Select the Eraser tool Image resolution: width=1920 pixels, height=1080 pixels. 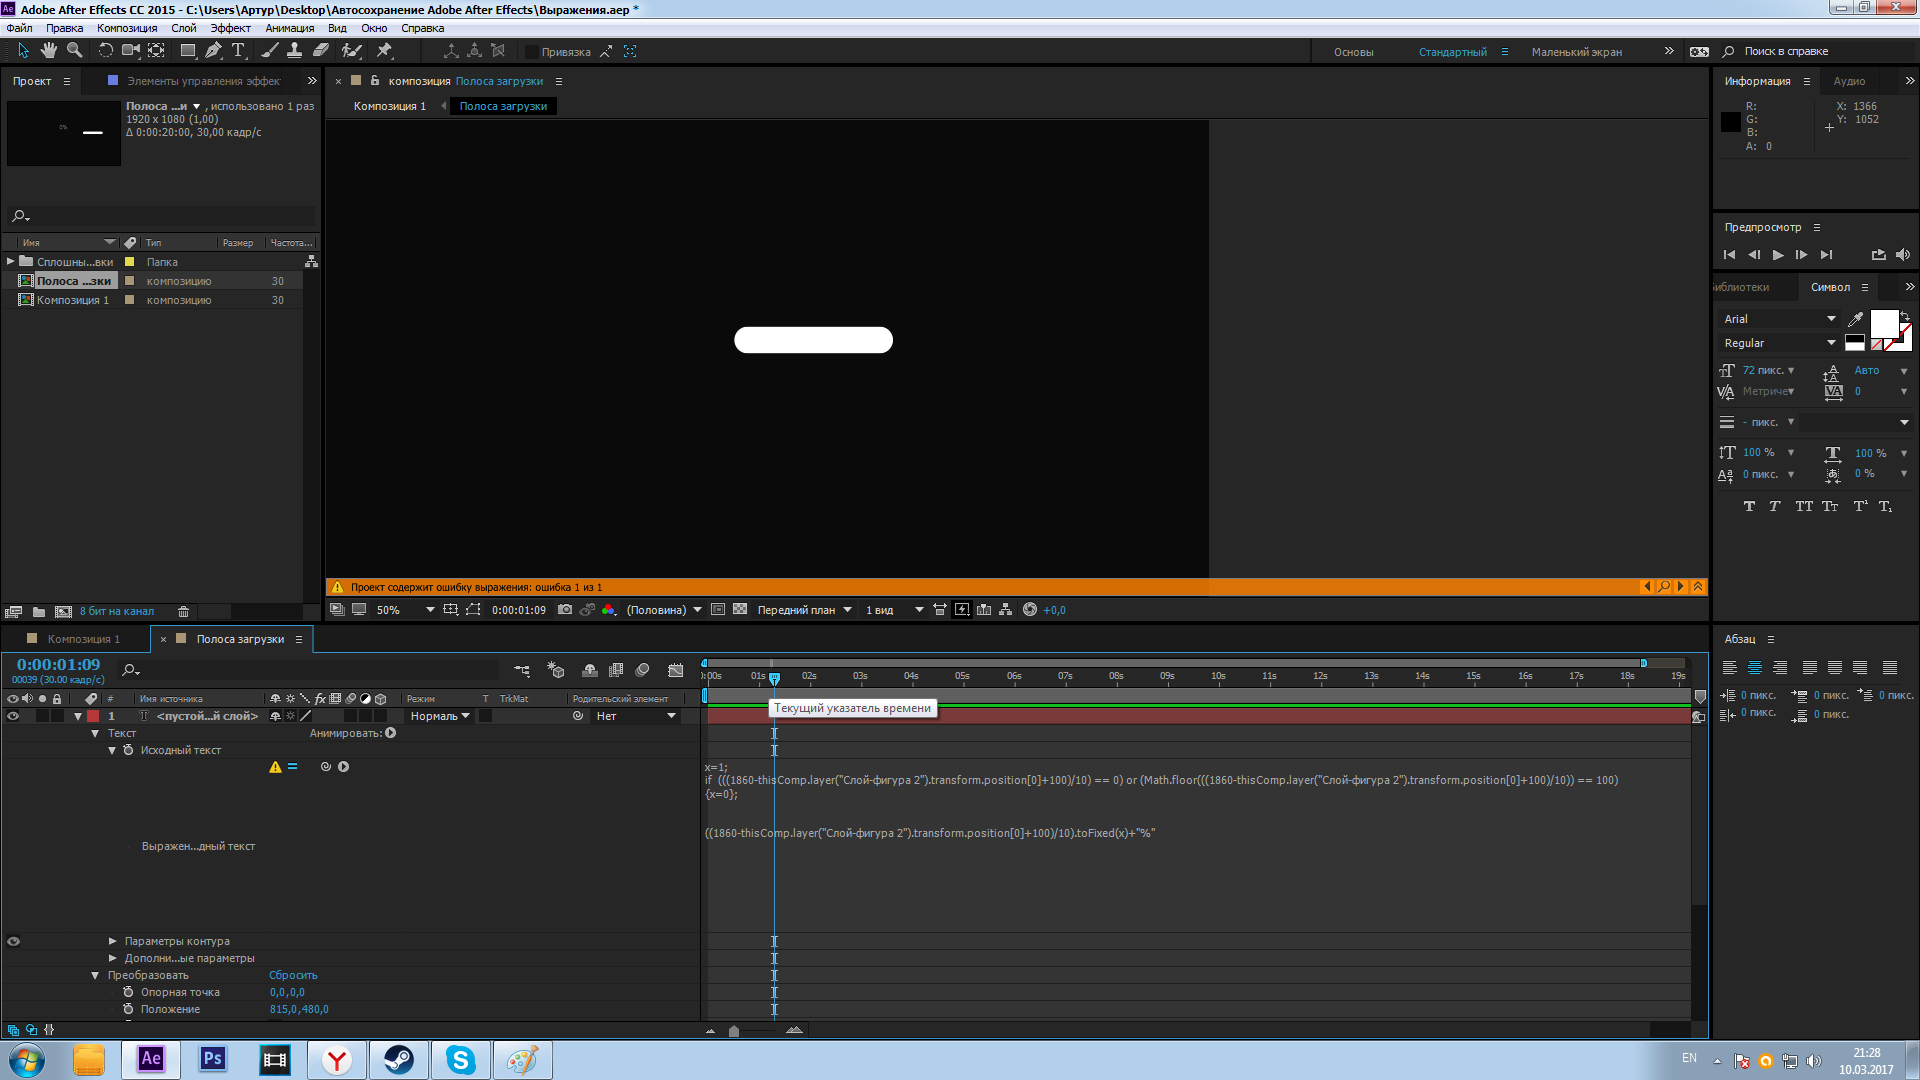tap(321, 51)
